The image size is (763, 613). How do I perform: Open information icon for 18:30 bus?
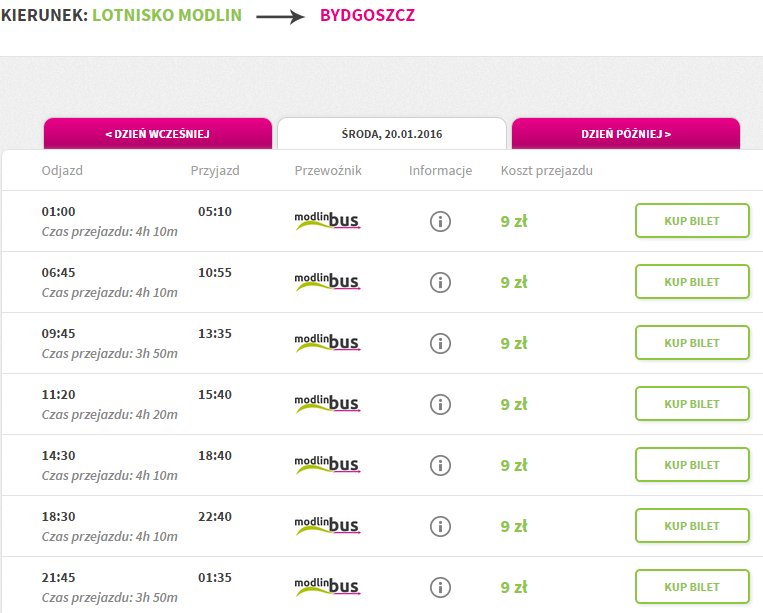(x=440, y=526)
